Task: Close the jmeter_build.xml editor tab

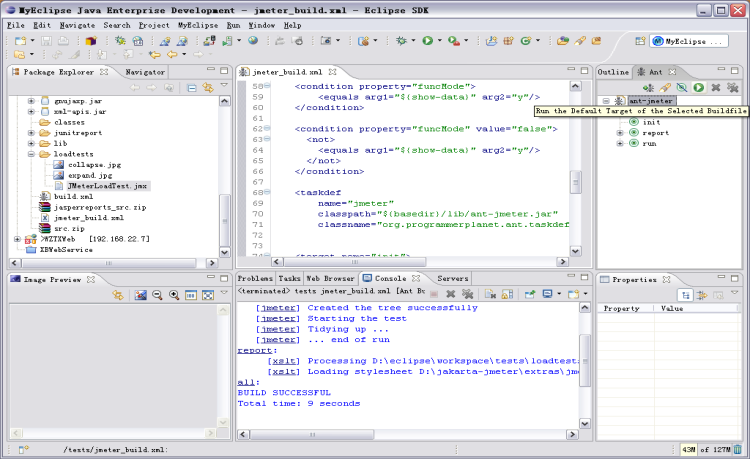Action: click(x=333, y=72)
